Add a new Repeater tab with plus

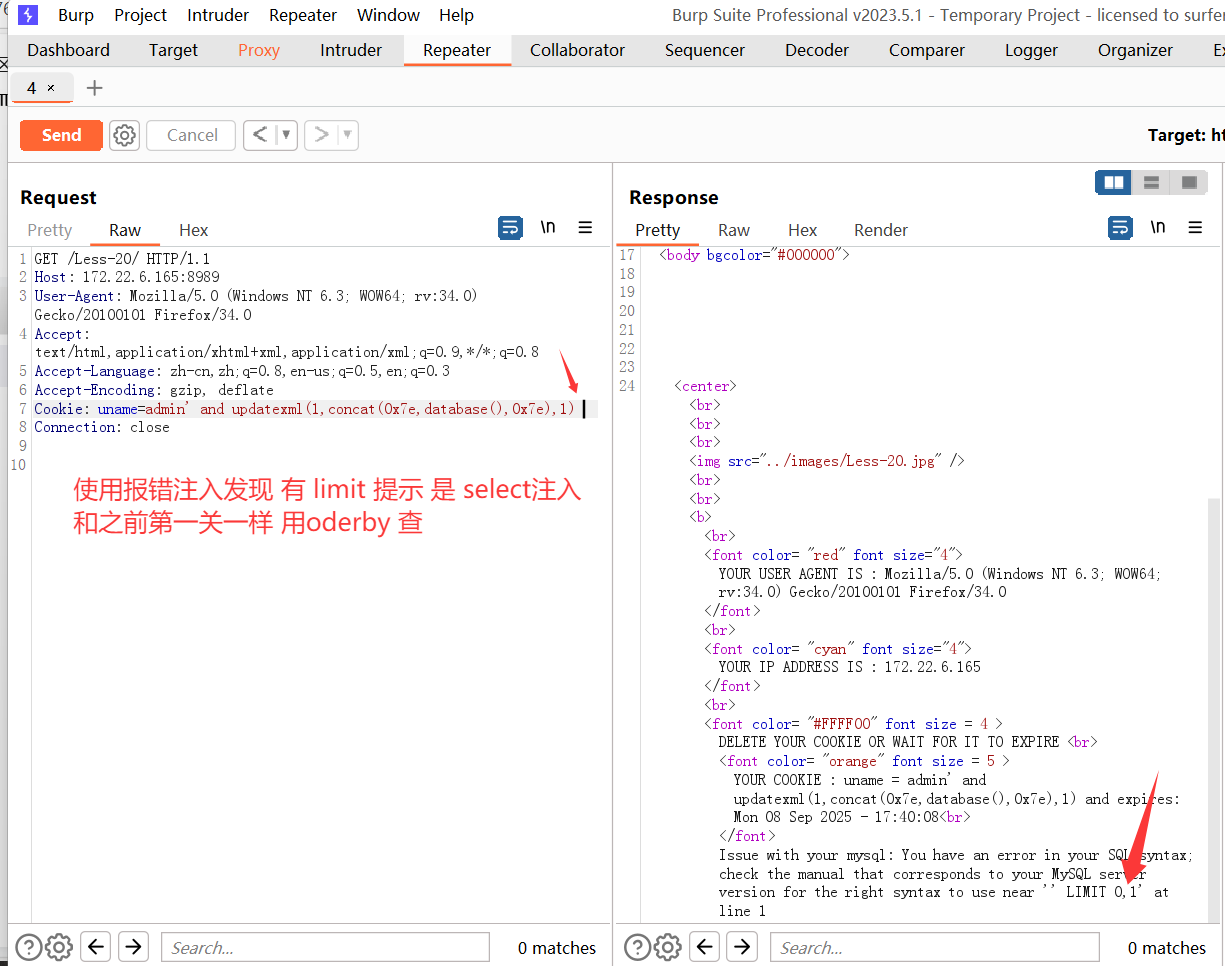point(95,88)
